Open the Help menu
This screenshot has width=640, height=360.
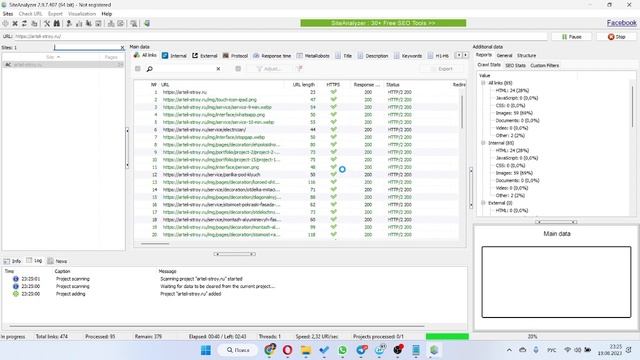(107, 14)
